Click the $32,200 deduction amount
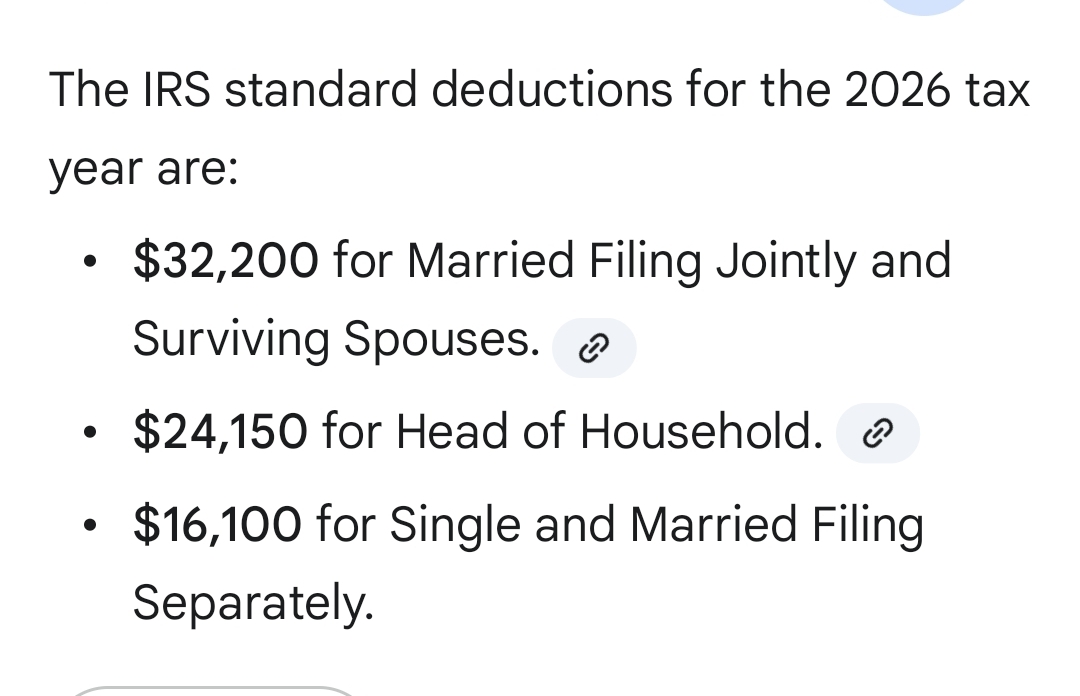Screen dimensions: 1080x696 pyautogui.click(x=226, y=261)
